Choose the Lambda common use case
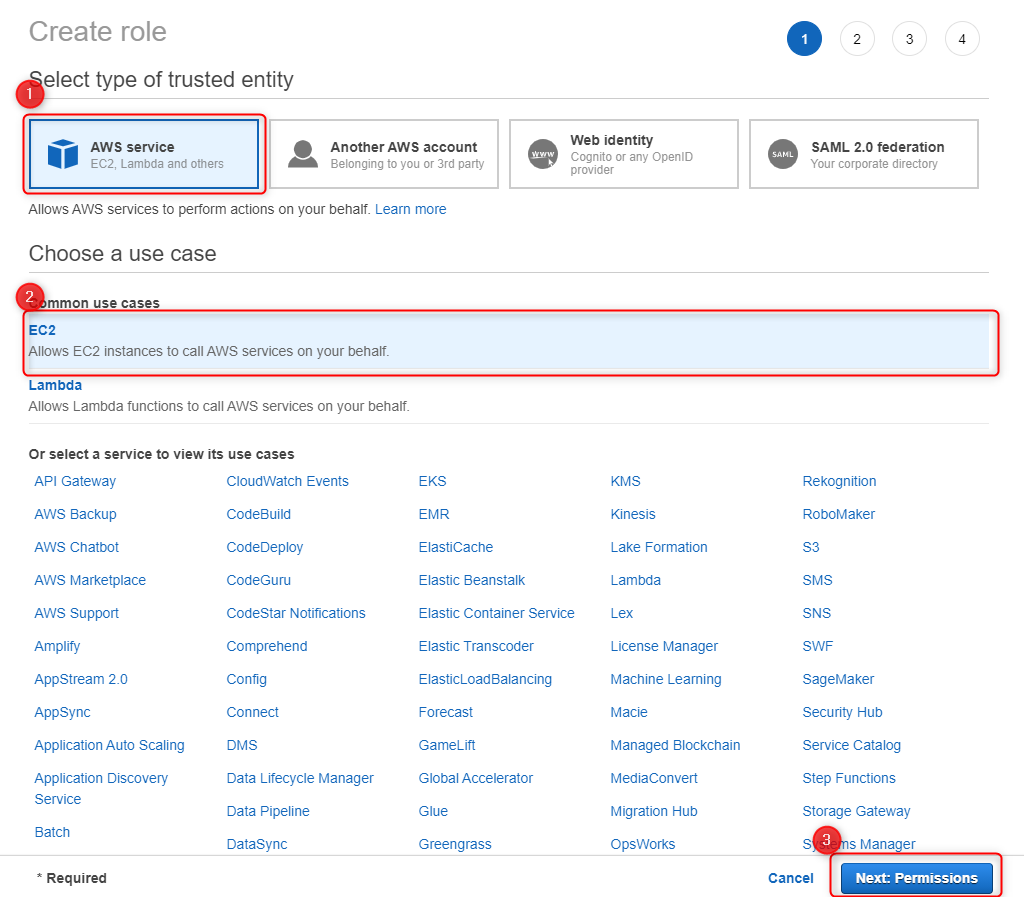This screenshot has width=1024, height=897. click(509, 396)
